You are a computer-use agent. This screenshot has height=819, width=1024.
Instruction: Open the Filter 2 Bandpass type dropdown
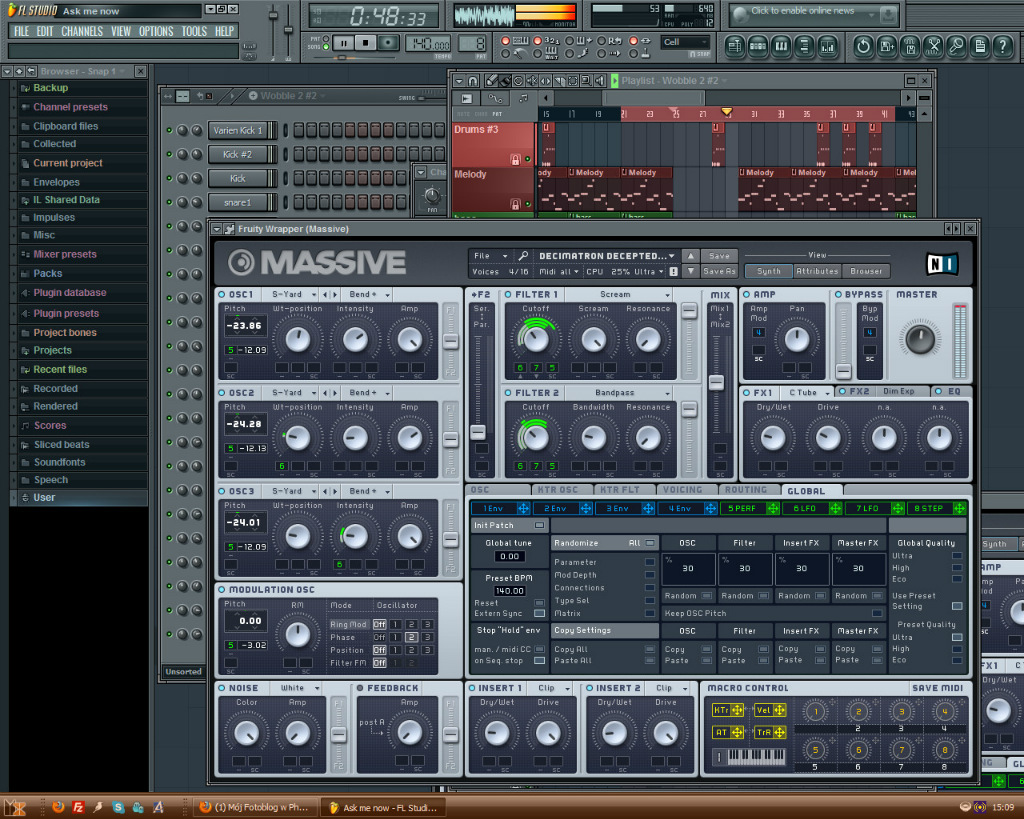click(x=618, y=393)
